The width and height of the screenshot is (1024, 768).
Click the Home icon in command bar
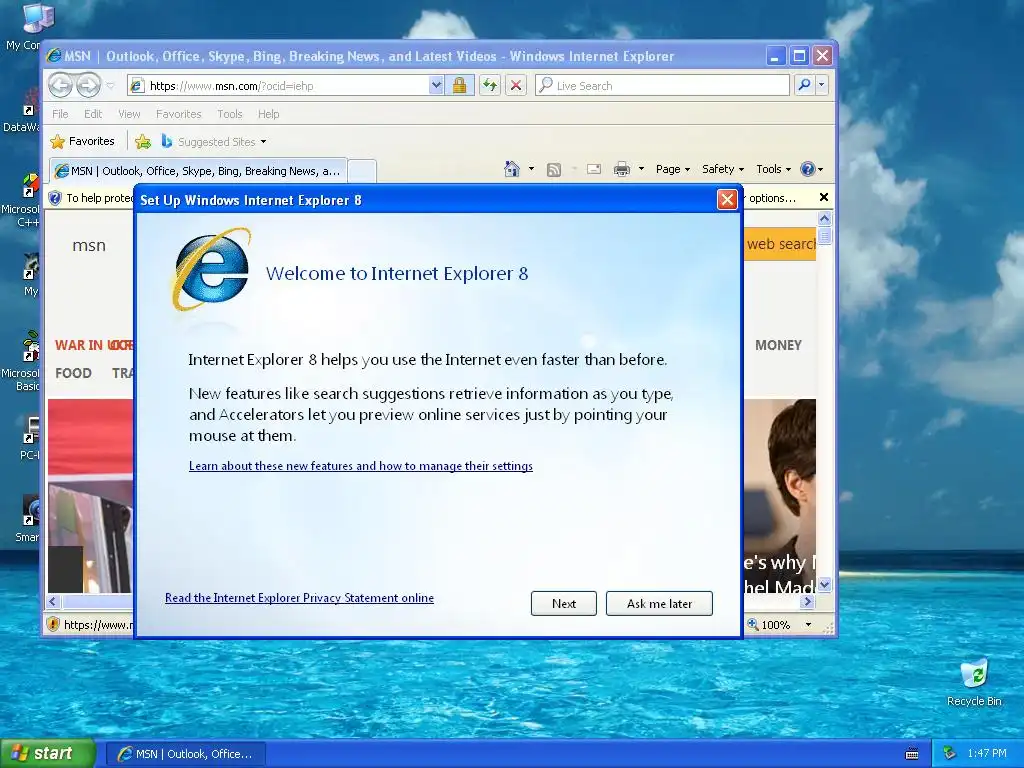tap(512, 169)
